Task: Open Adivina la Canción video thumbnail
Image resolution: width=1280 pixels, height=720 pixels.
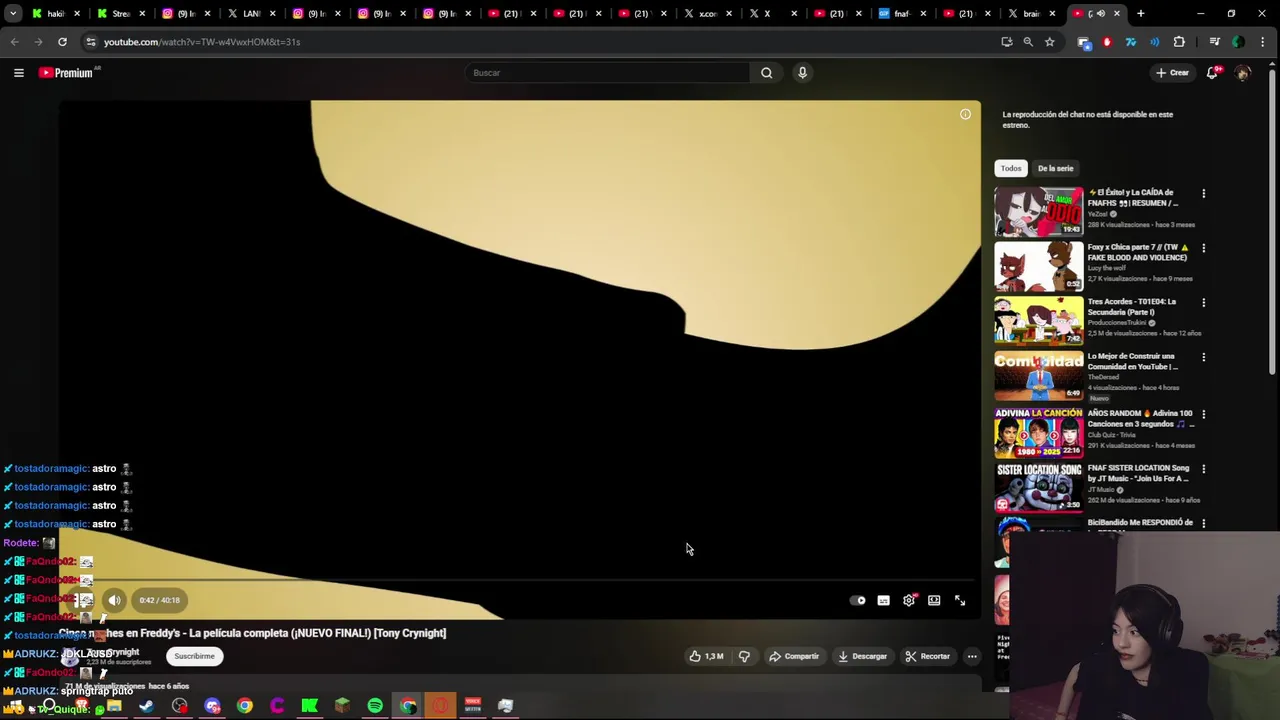Action: 1038,432
